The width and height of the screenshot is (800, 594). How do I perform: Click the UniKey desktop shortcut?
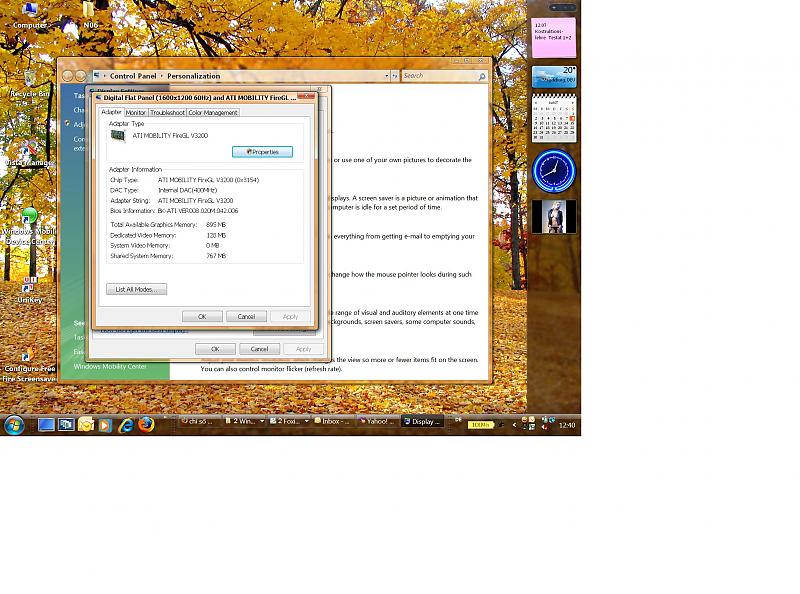[x=29, y=286]
